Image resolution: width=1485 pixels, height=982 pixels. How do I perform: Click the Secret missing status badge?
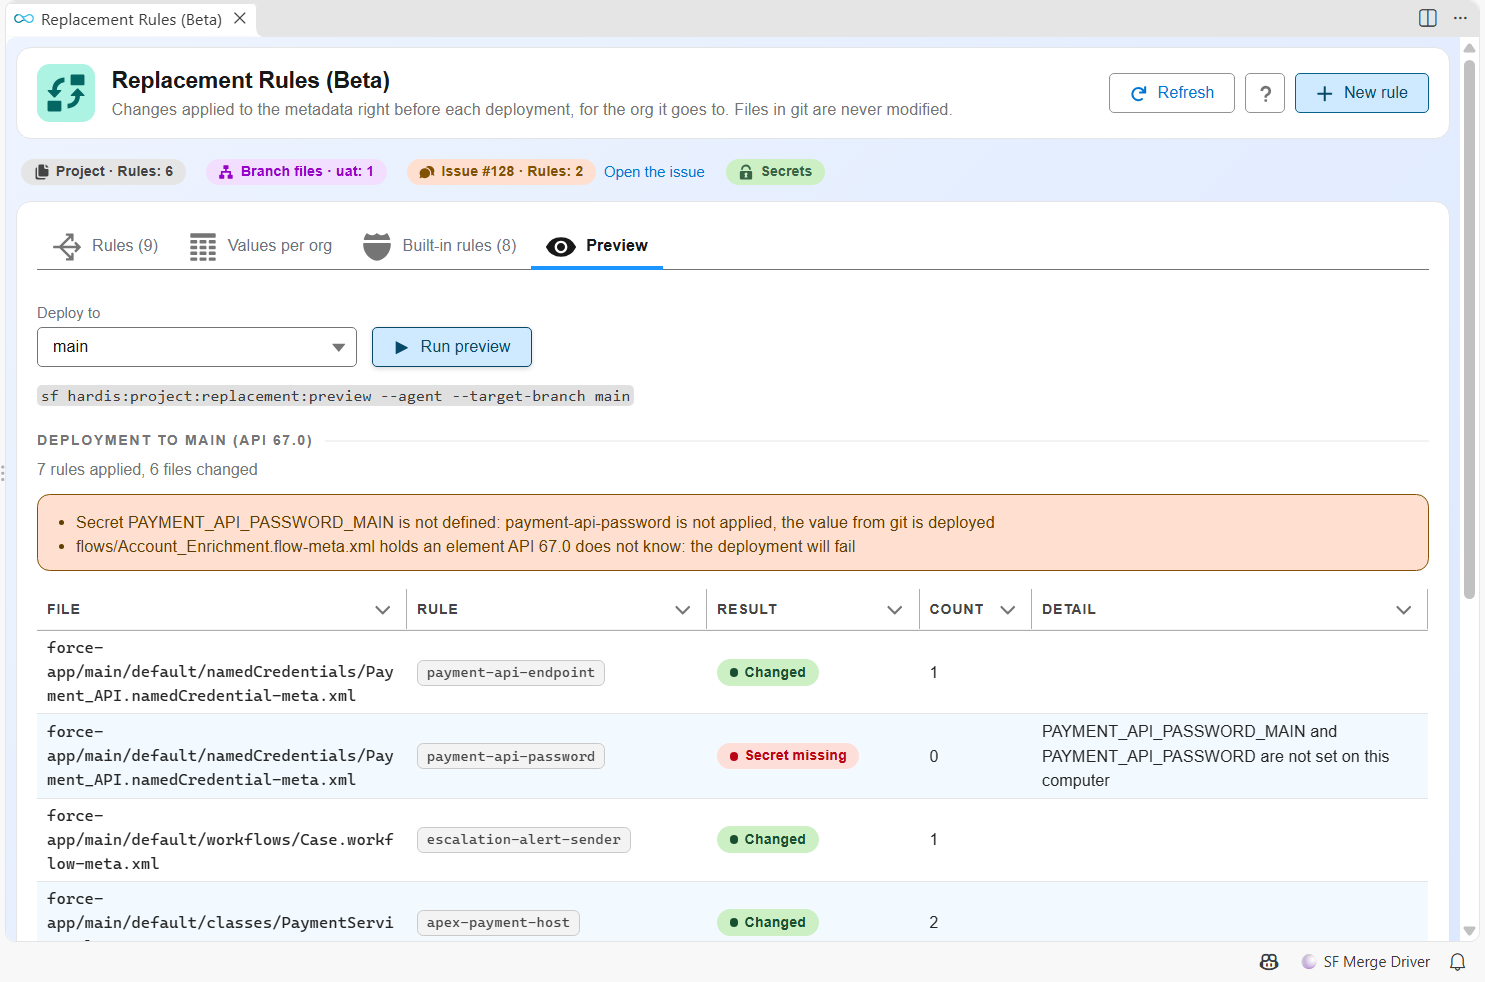(788, 756)
